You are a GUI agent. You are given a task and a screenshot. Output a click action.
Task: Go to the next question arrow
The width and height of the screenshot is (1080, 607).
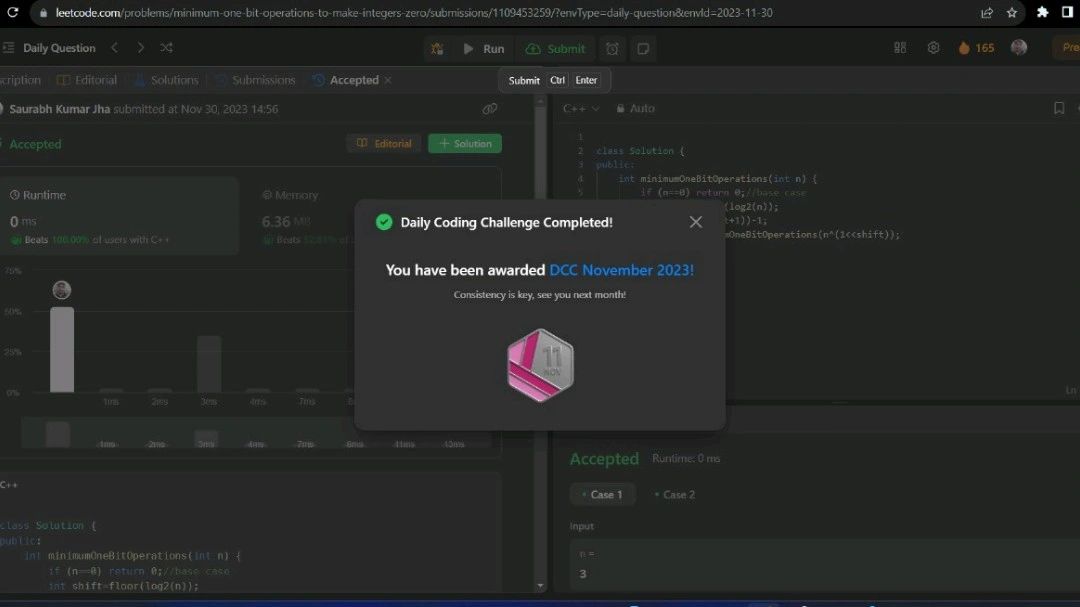[141, 48]
